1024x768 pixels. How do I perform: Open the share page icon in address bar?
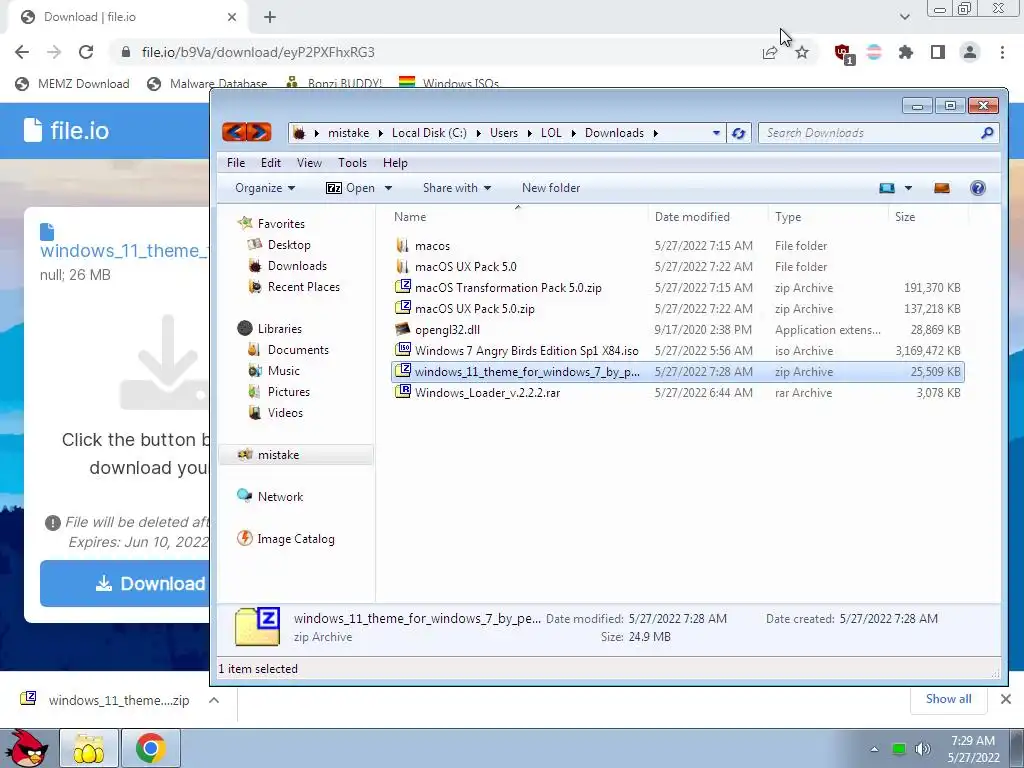770,52
